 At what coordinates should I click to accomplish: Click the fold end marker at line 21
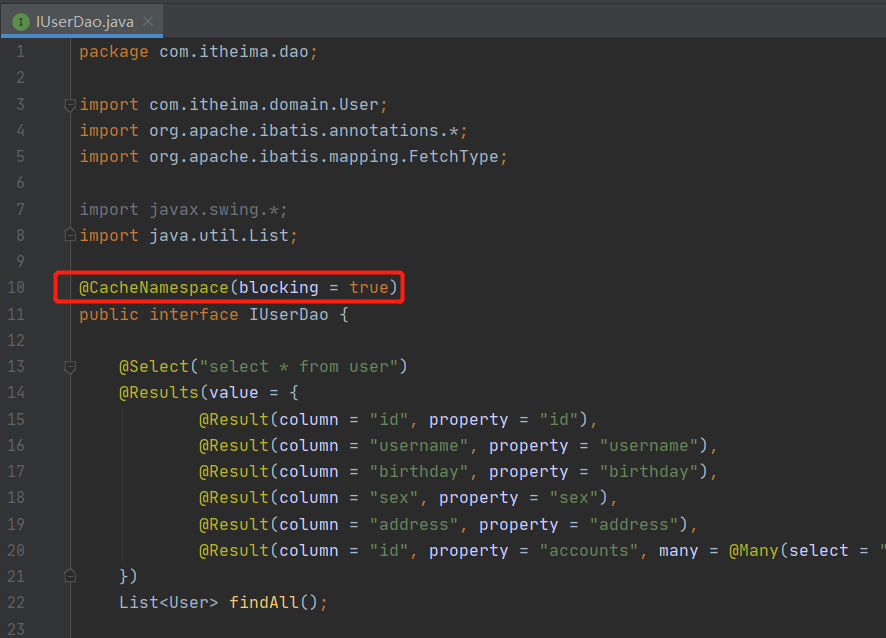coord(70,576)
